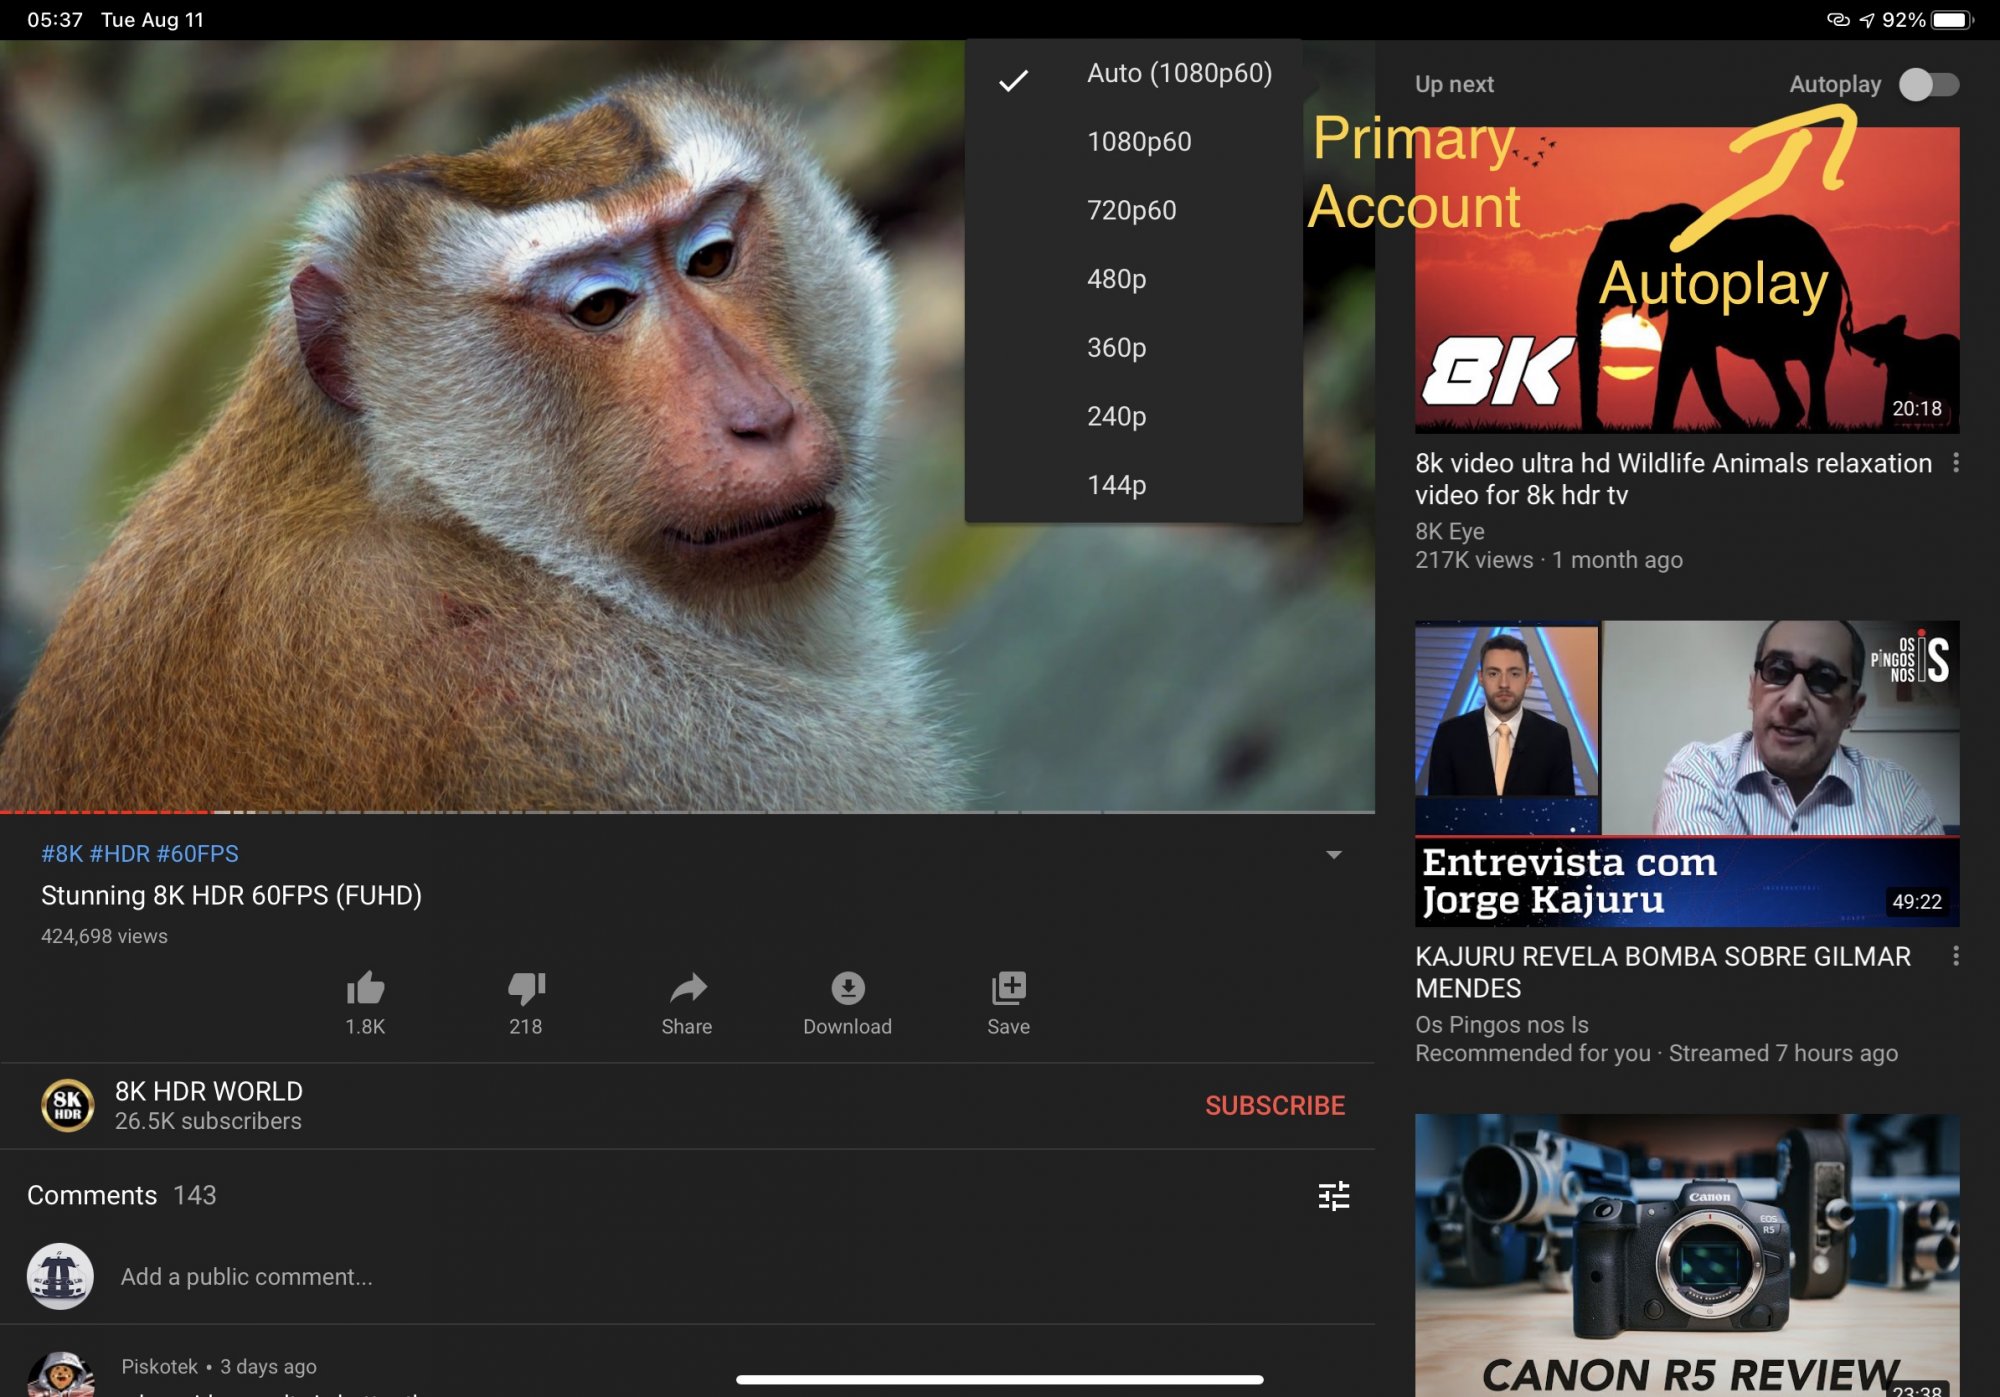
Task: Set playback quality to 144p
Action: pos(1116,485)
